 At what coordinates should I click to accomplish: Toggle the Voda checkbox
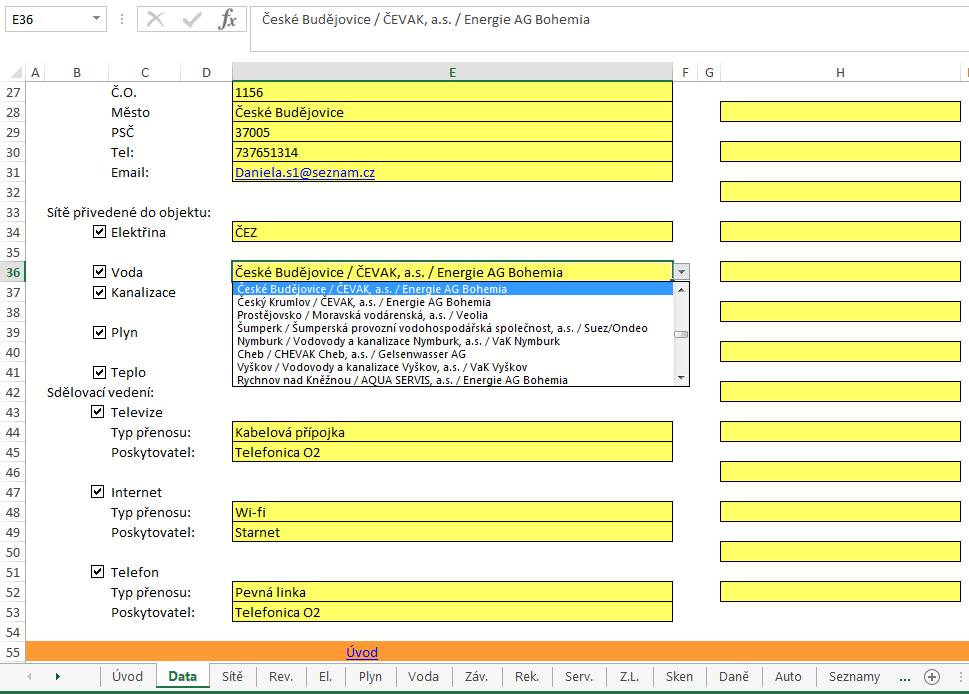point(99,272)
